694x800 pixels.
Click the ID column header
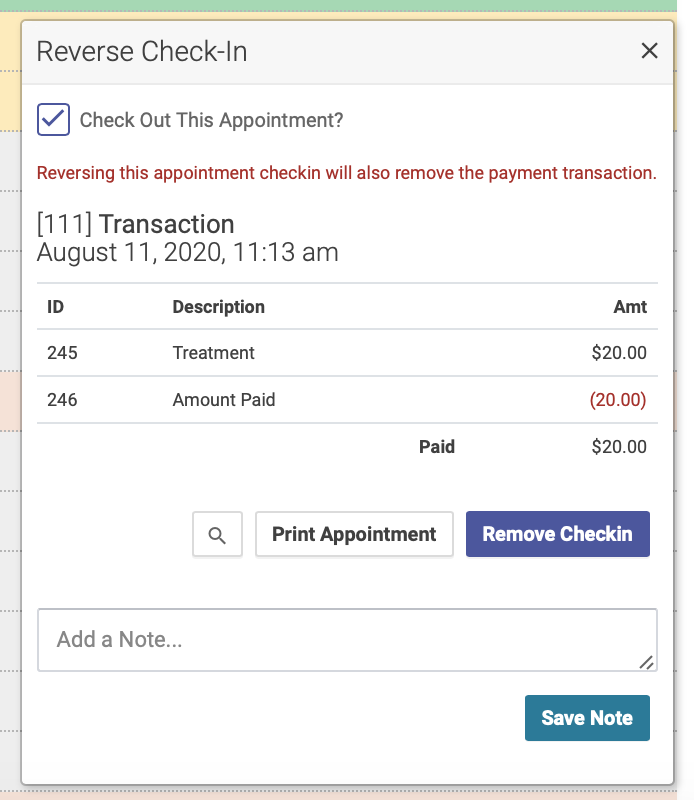coord(55,307)
